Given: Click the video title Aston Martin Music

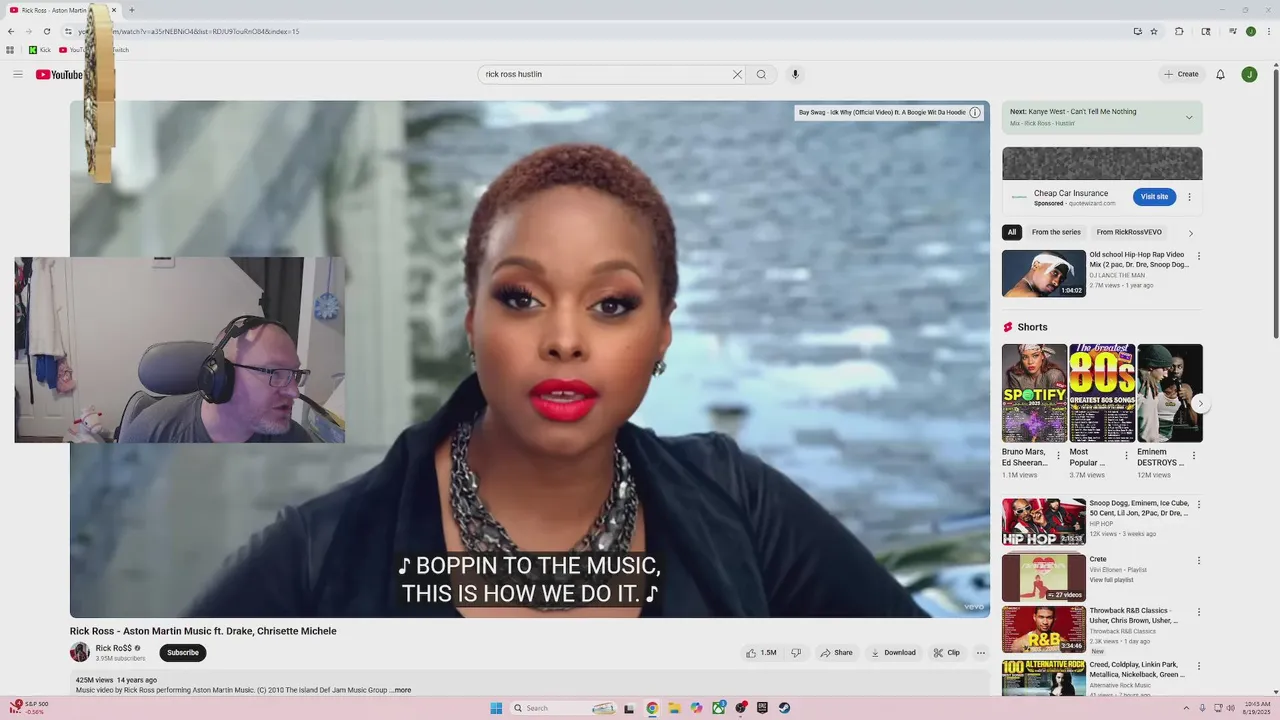Looking at the screenshot, I should coord(203,631).
